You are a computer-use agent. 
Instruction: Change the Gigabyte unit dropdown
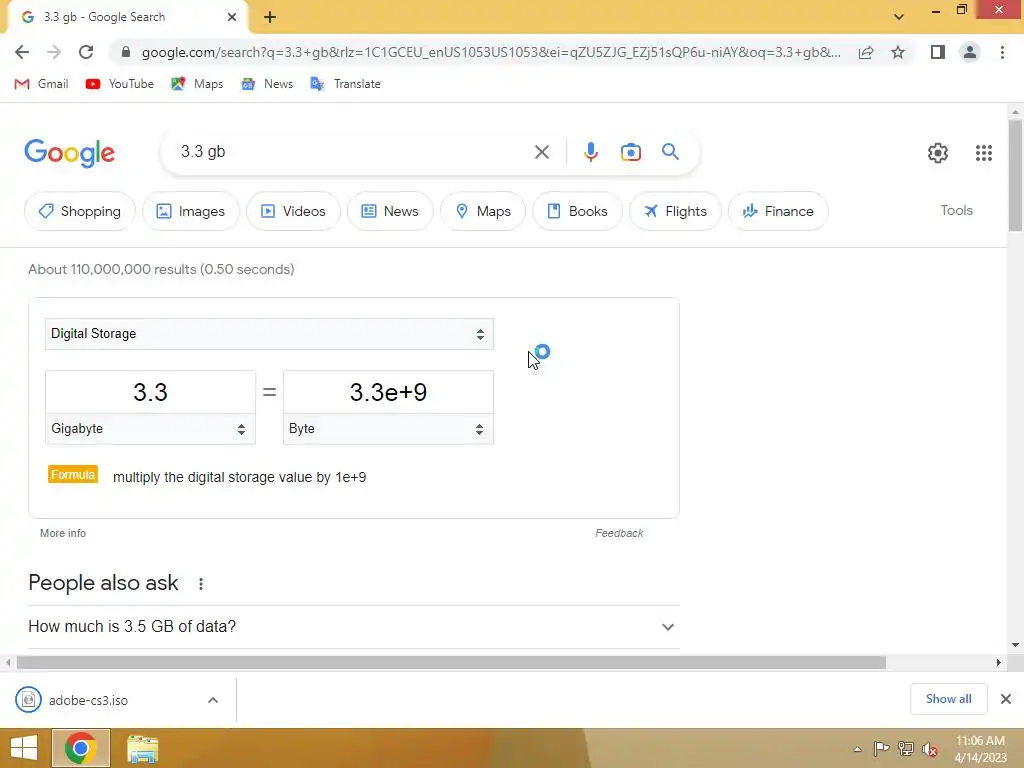pos(150,429)
